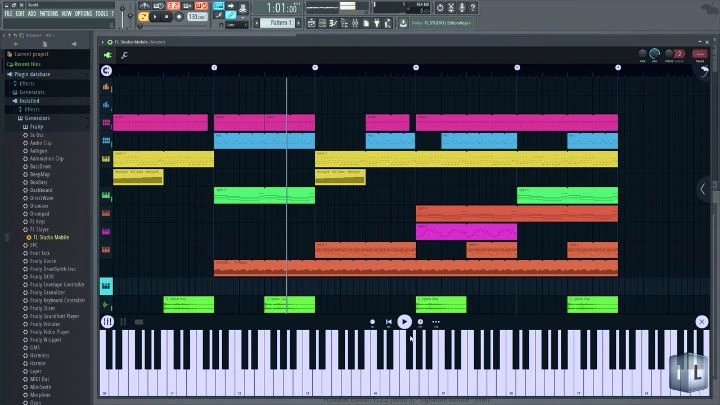Image resolution: width=720 pixels, height=405 pixels.
Task: Click the FL Mobile play button
Action: pyautogui.click(x=404, y=322)
